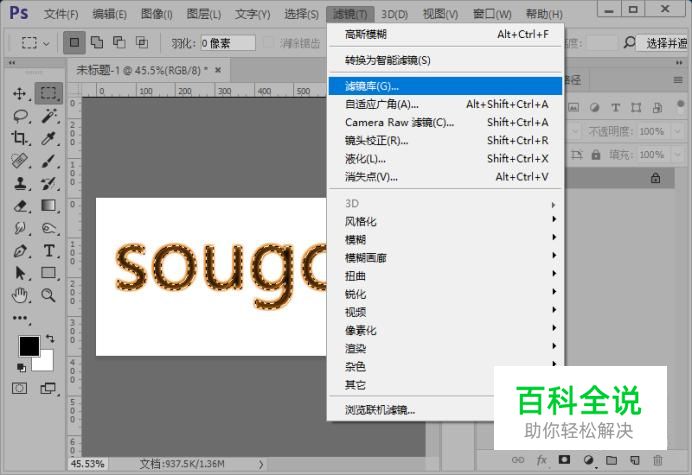The width and height of the screenshot is (692, 475).
Task: Open the opacity 100% dropdown
Action: 677,131
